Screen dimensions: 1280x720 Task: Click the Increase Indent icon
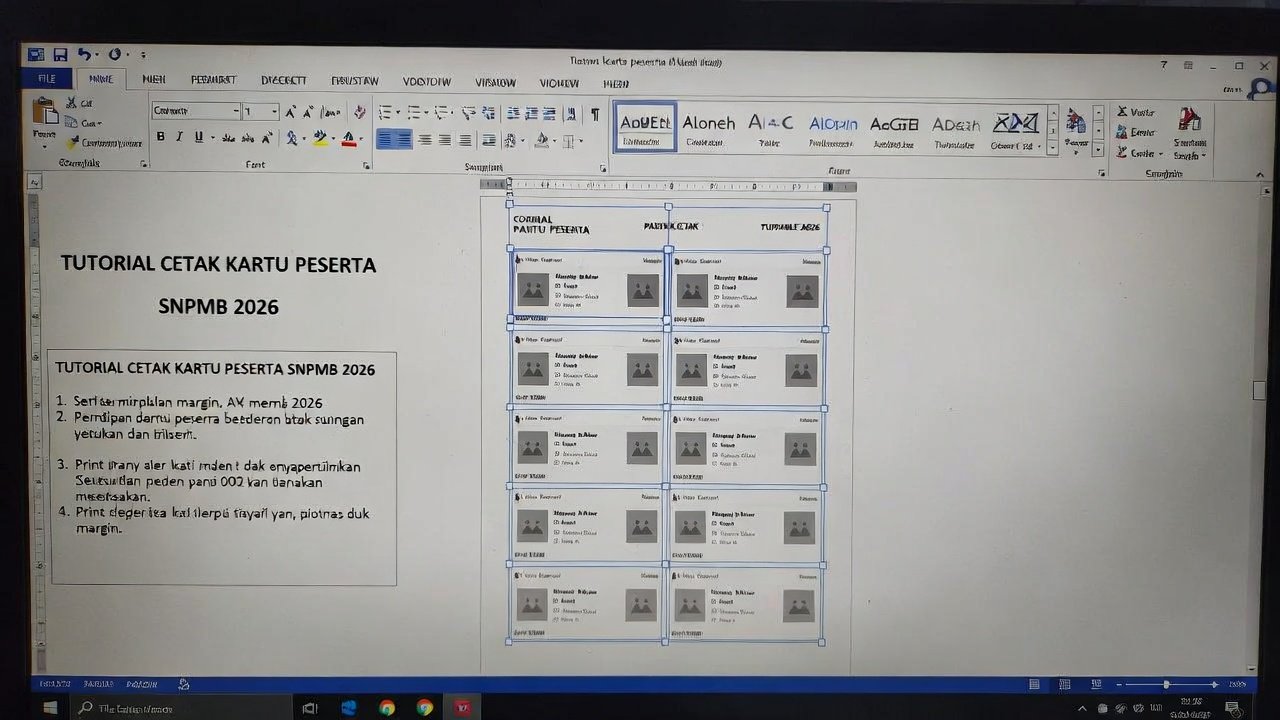(x=532, y=113)
